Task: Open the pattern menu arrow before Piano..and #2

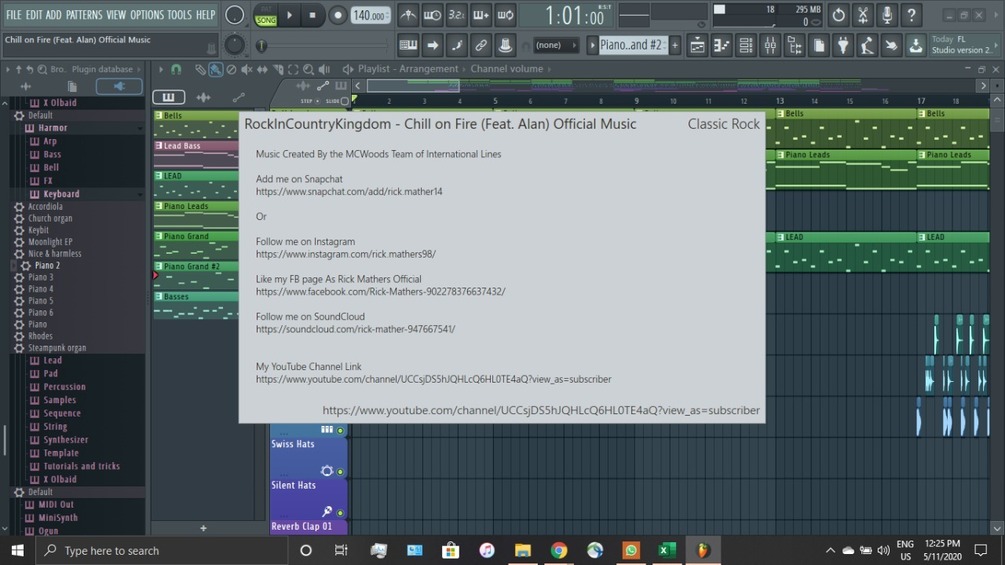Action: [592, 45]
